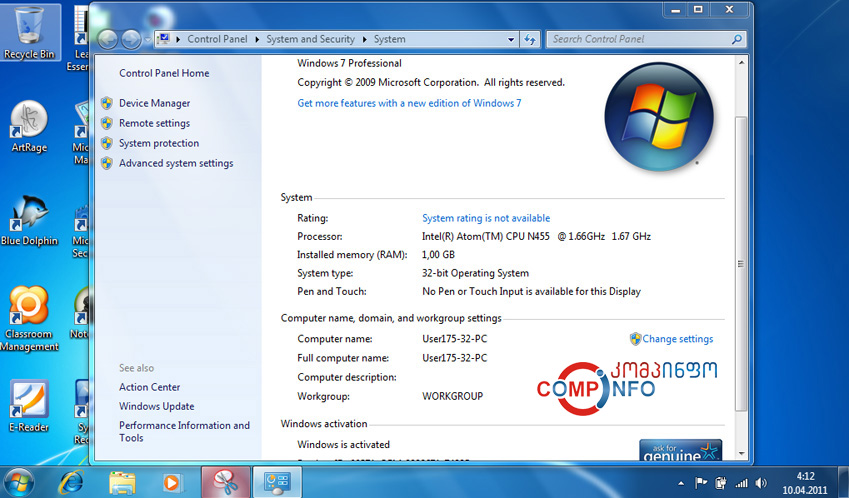Viewport: 849px width, 498px height.
Task: Open the network signal tray icon
Action: click(x=741, y=483)
